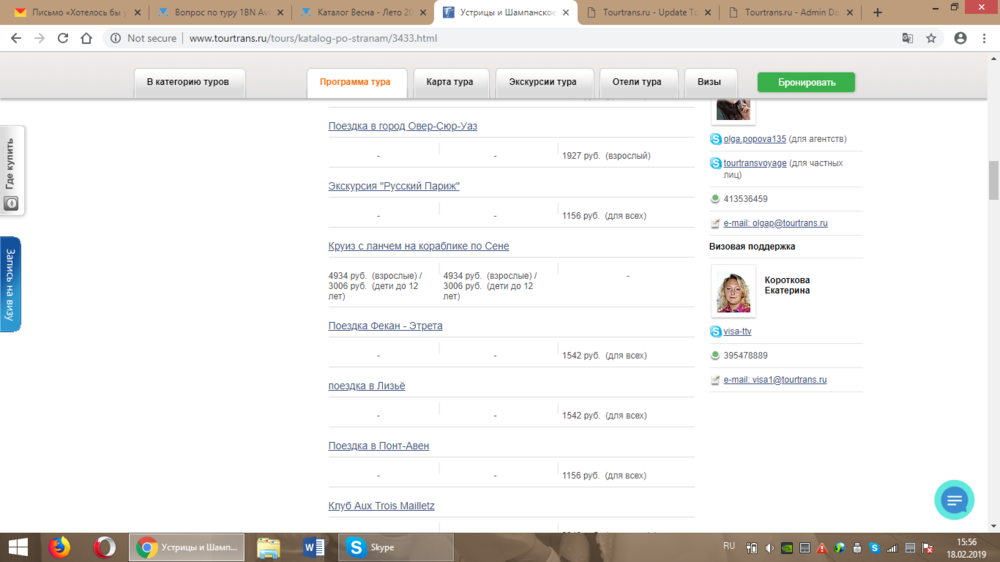The width and height of the screenshot is (1000, 562).
Task: Open the Google Translate icon in address bar
Action: 907,38
